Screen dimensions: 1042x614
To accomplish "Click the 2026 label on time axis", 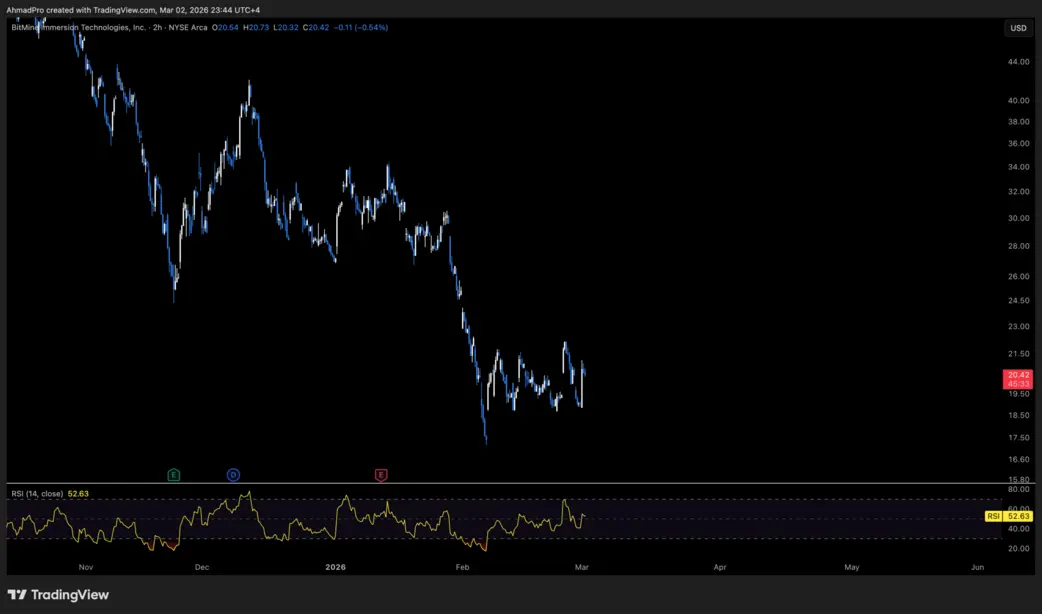I will (x=336, y=567).
